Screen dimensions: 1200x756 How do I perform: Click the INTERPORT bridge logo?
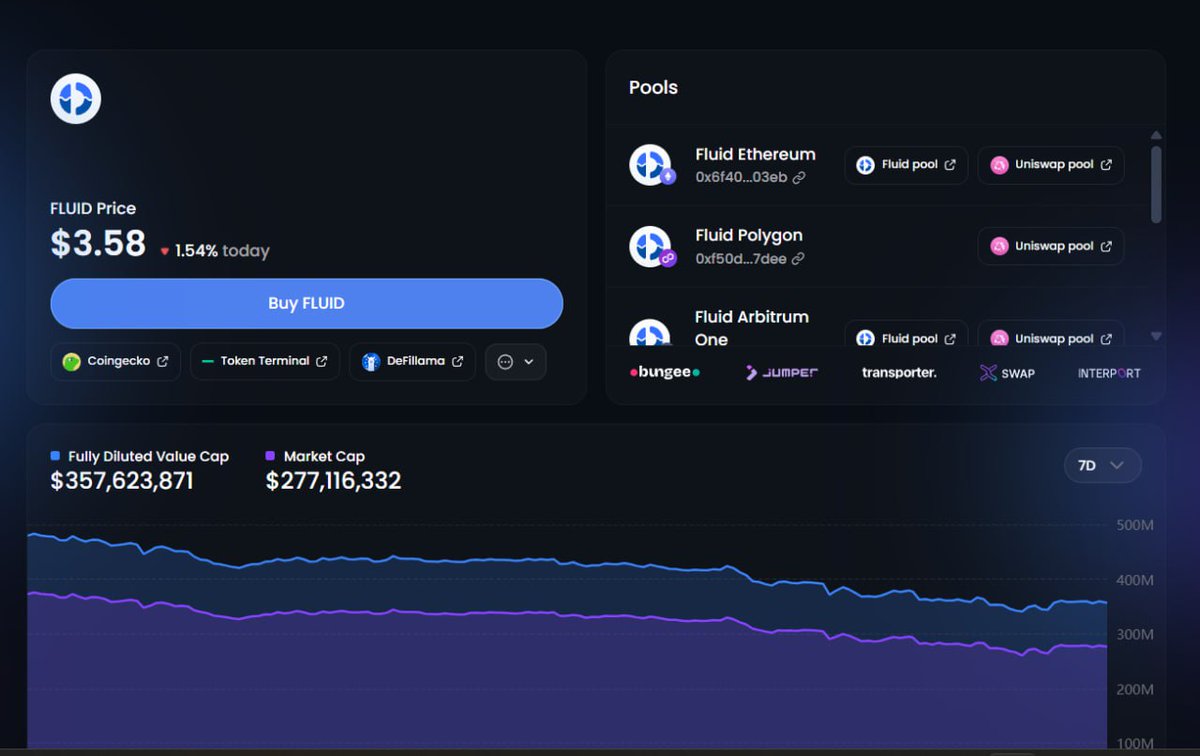1109,373
